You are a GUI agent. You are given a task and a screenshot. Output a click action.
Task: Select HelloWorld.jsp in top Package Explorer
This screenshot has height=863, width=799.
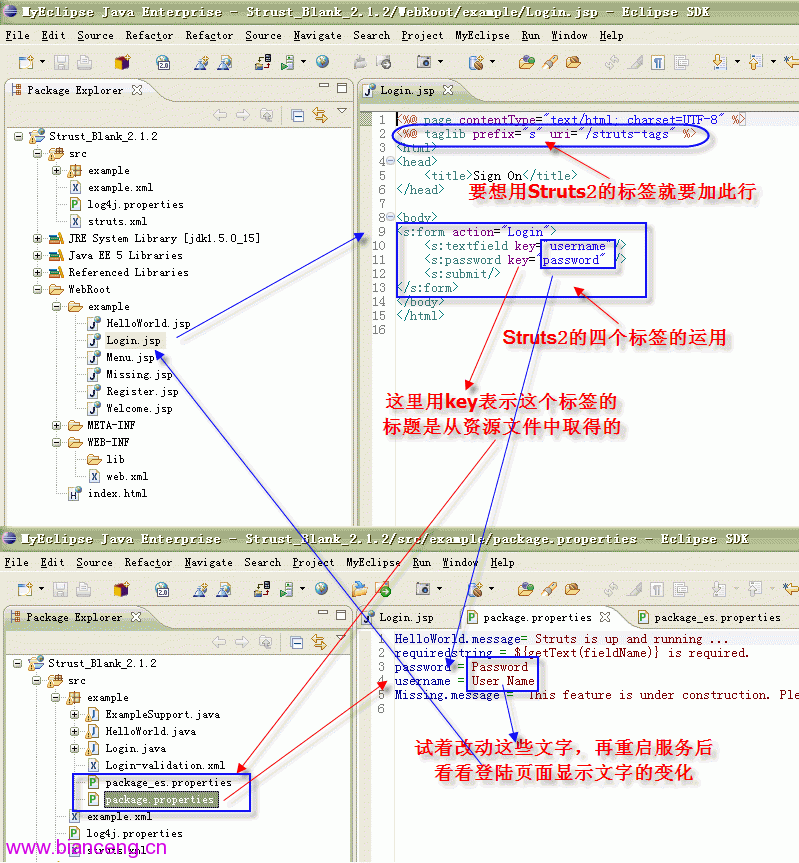pos(148,324)
